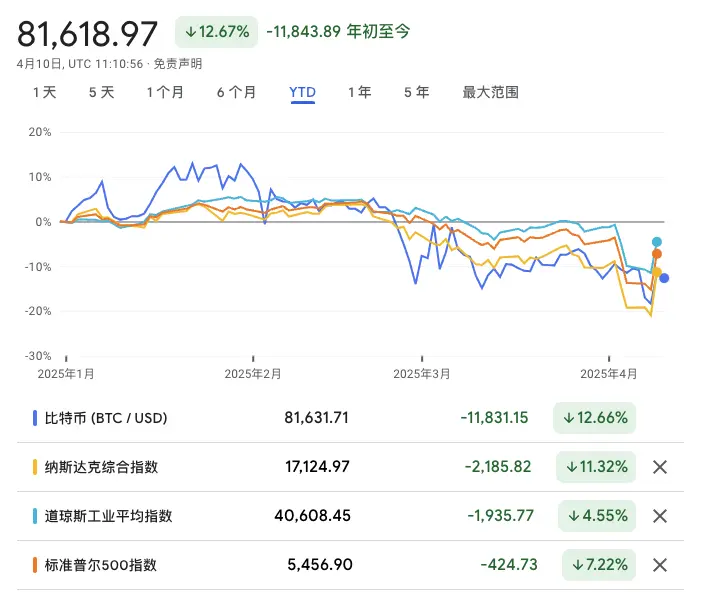Remove 纳斯达克综合指数 comparison with its X
The width and height of the screenshot is (702, 597).
660,467
